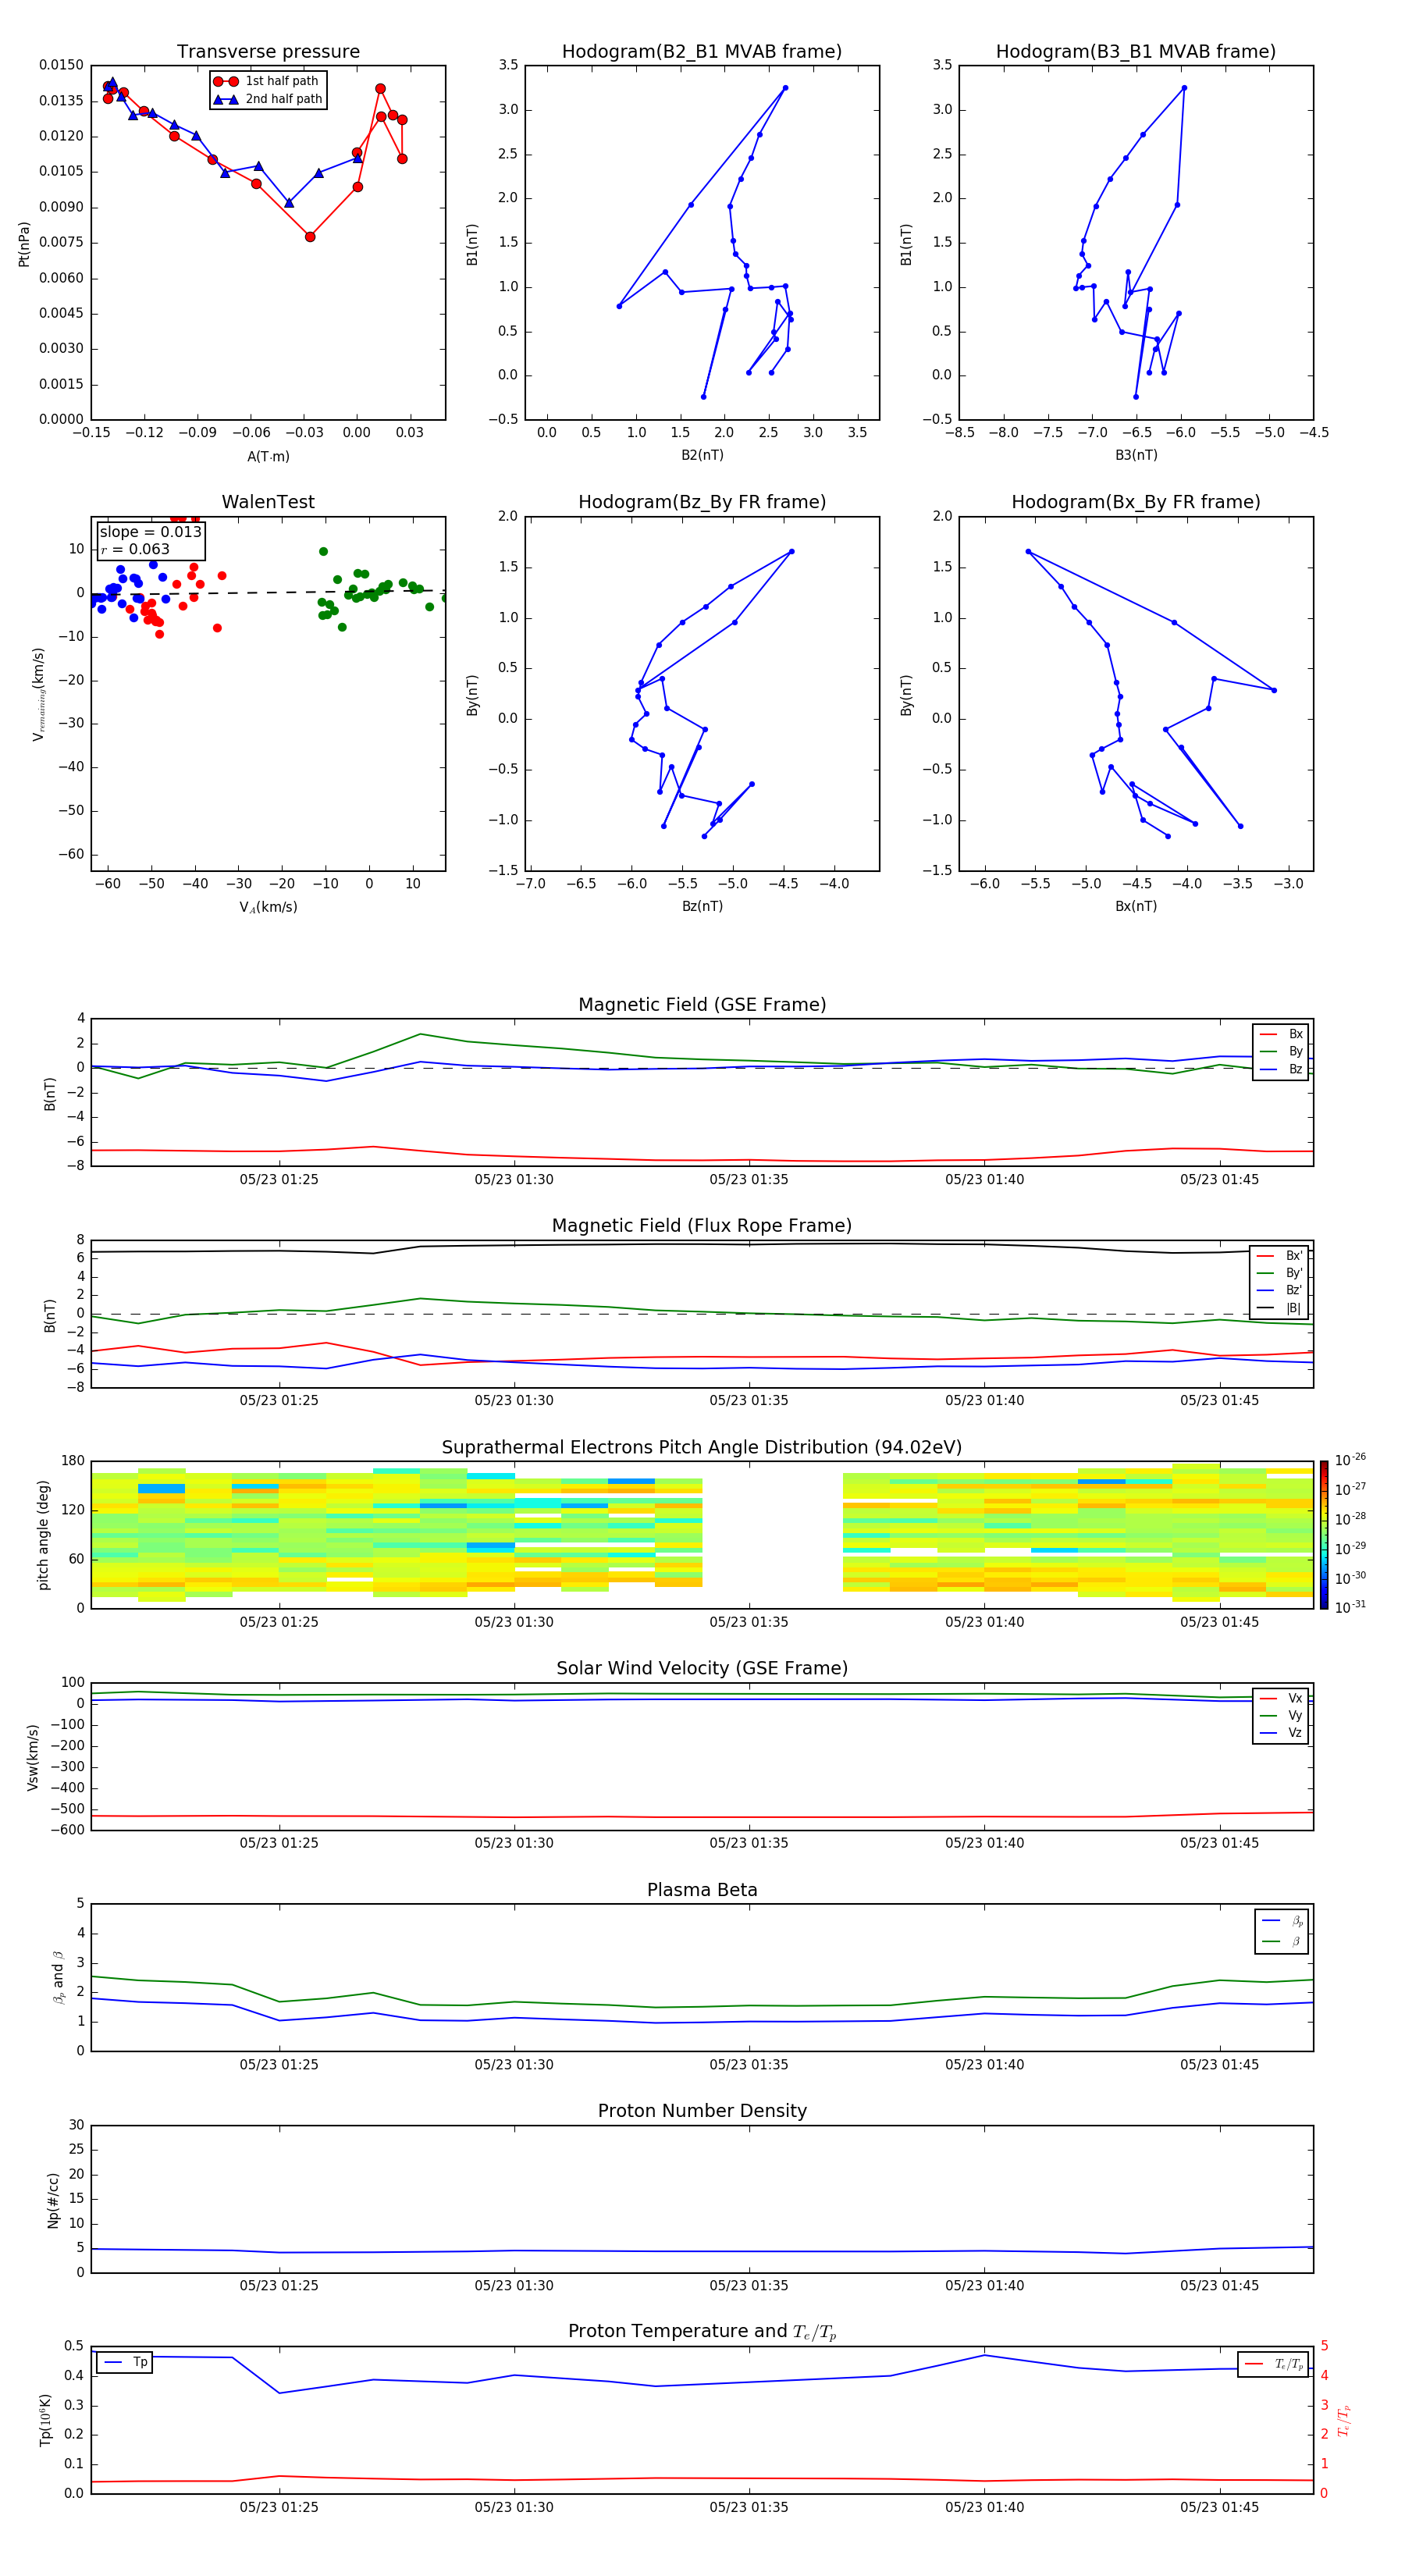1405x2576 pixels.
Task: Click the "V_A(km/s)" axis label of WalenTest
Action: pyautogui.click(x=268, y=907)
